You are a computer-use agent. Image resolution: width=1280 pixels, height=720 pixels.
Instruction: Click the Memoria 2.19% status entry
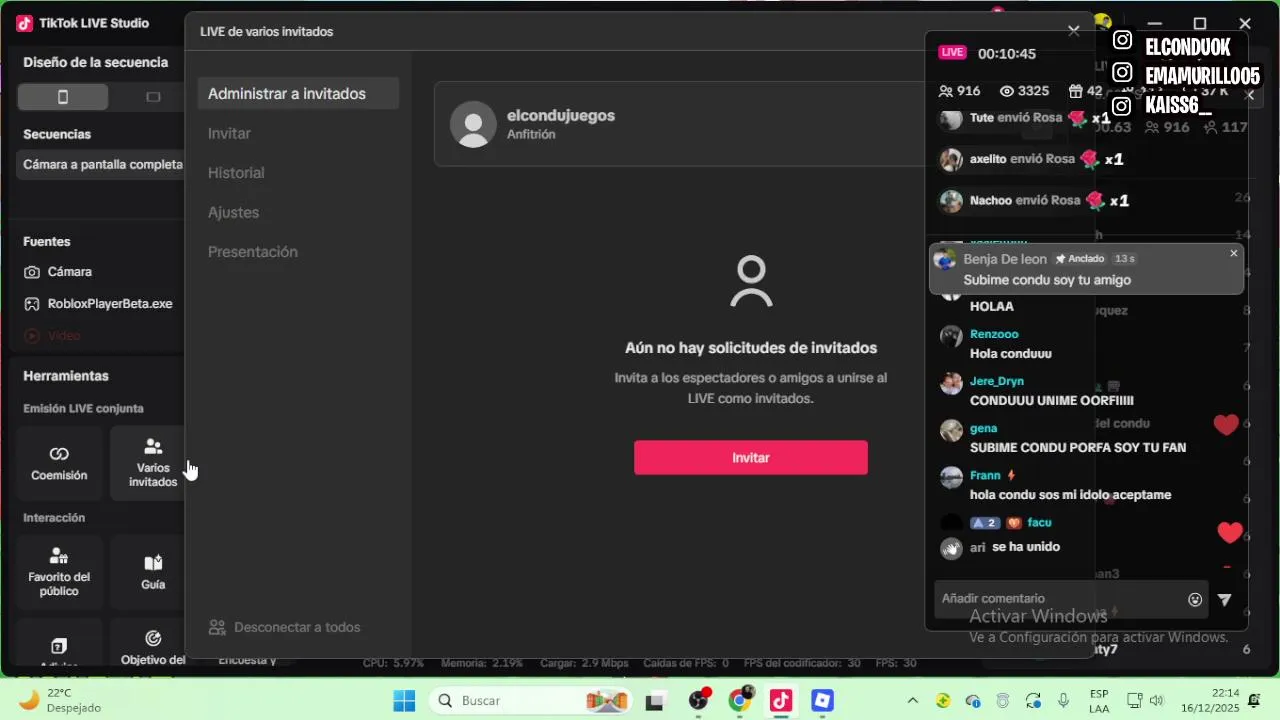pyautogui.click(x=482, y=663)
